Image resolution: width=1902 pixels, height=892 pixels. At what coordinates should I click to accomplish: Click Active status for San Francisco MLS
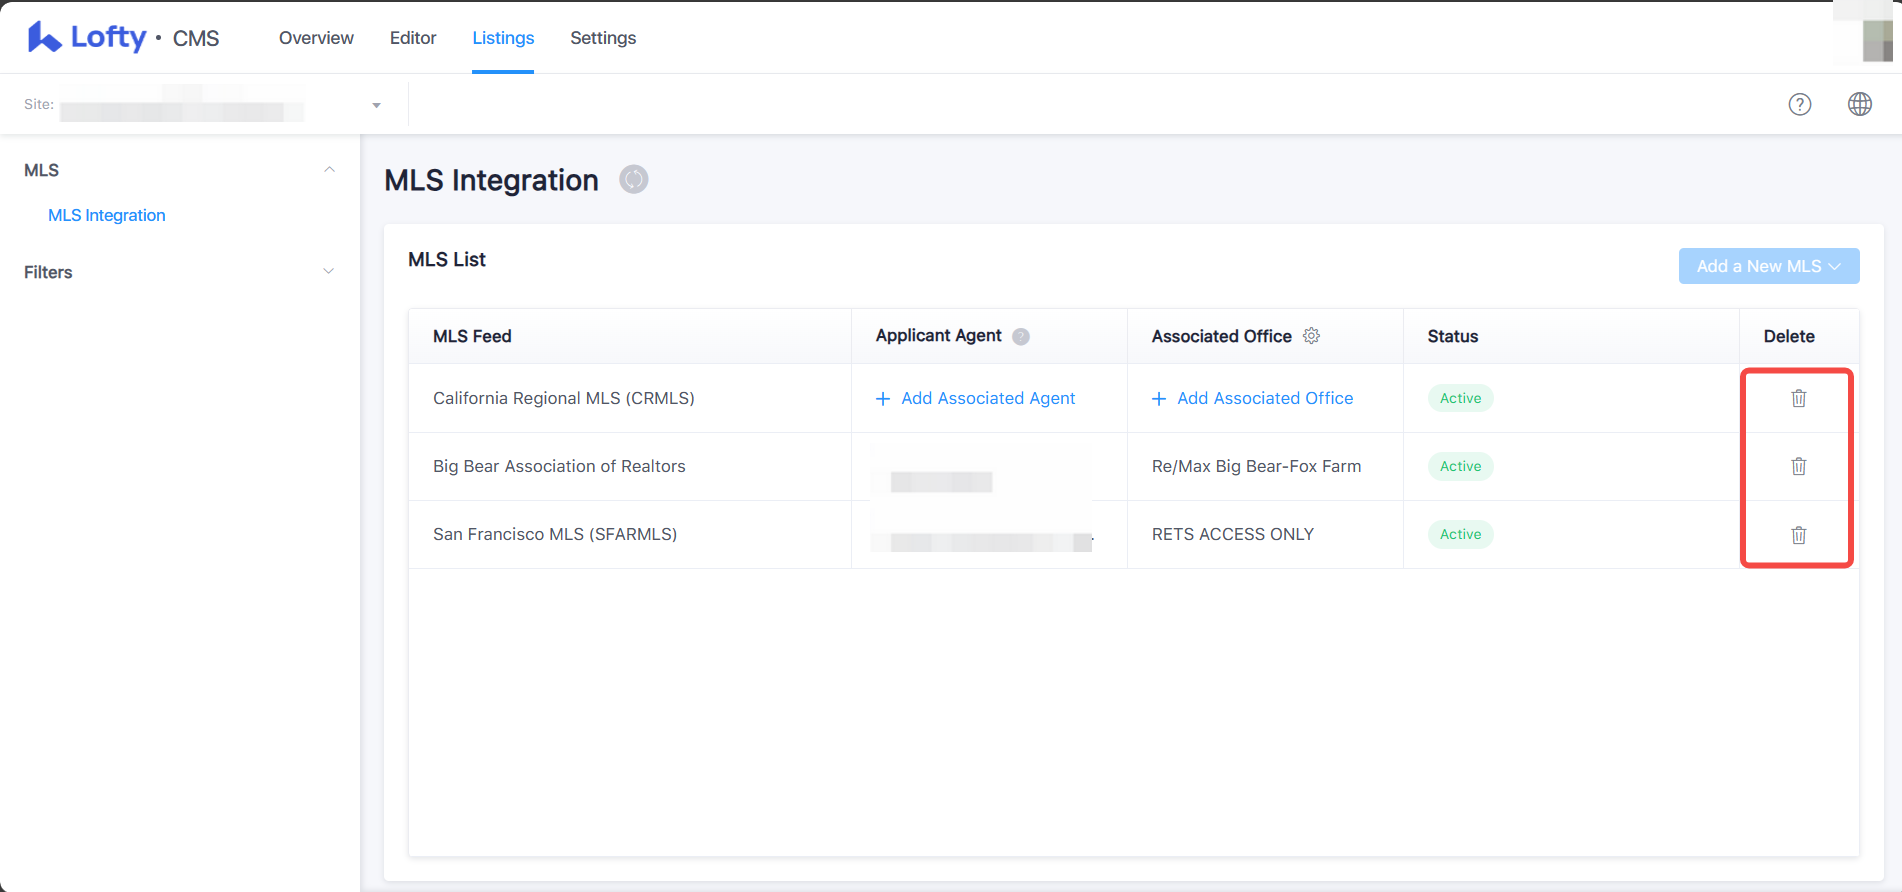click(1460, 534)
